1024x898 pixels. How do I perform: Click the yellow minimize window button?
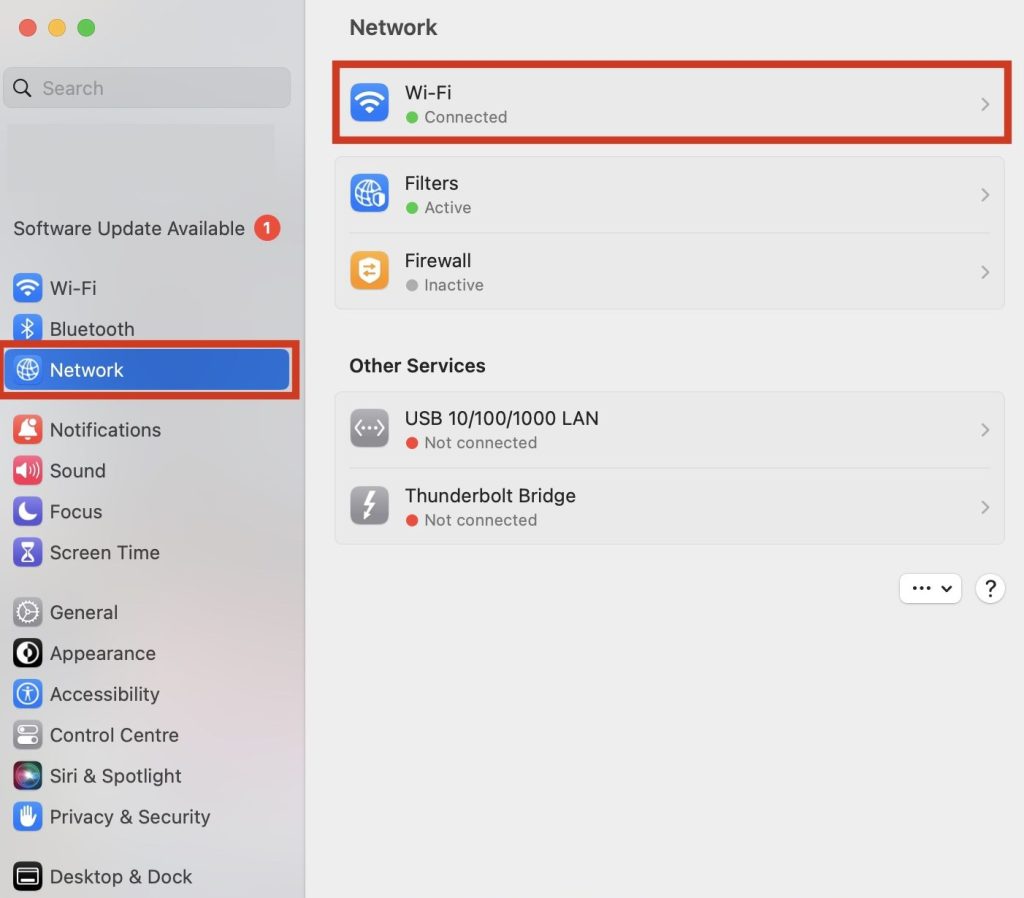coord(57,27)
